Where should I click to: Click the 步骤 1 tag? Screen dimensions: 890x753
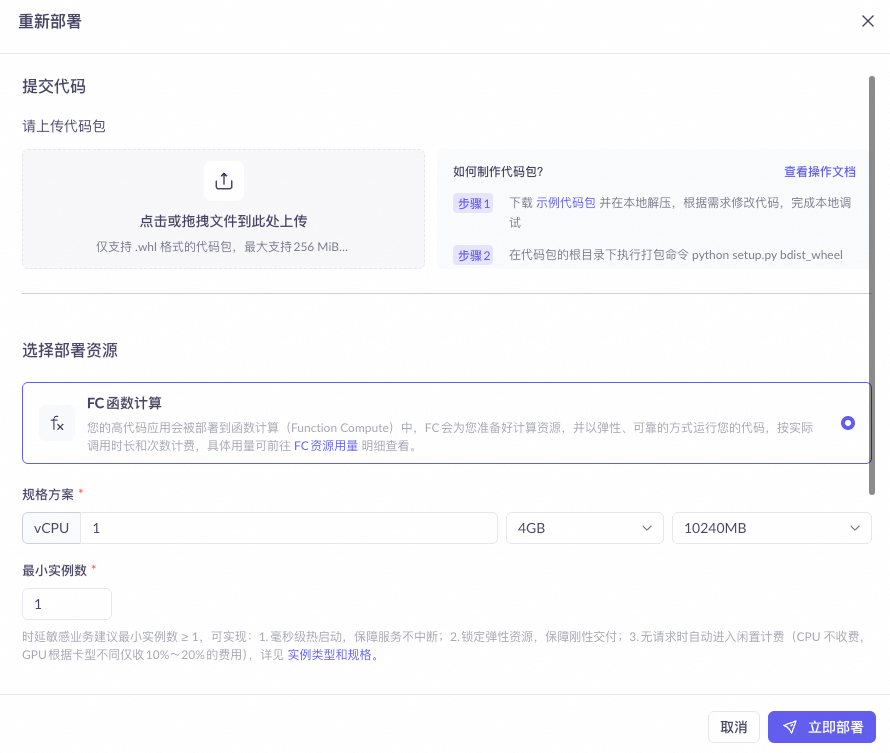click(473, 203)
